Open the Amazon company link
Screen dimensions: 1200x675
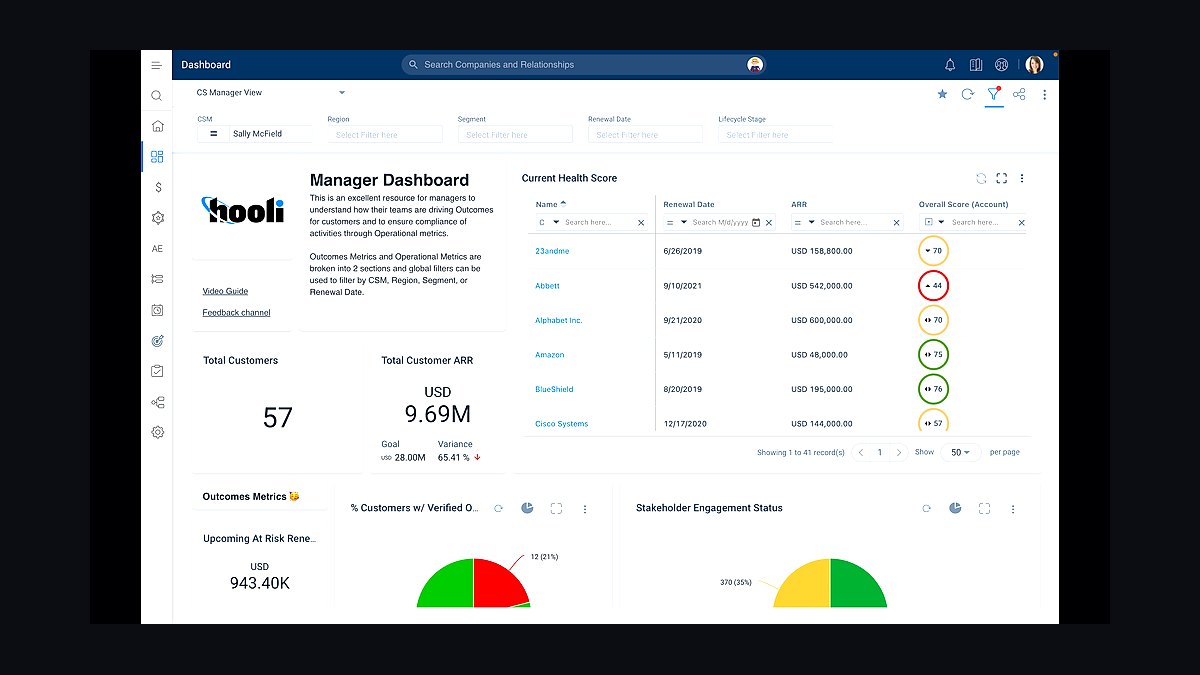550,355
